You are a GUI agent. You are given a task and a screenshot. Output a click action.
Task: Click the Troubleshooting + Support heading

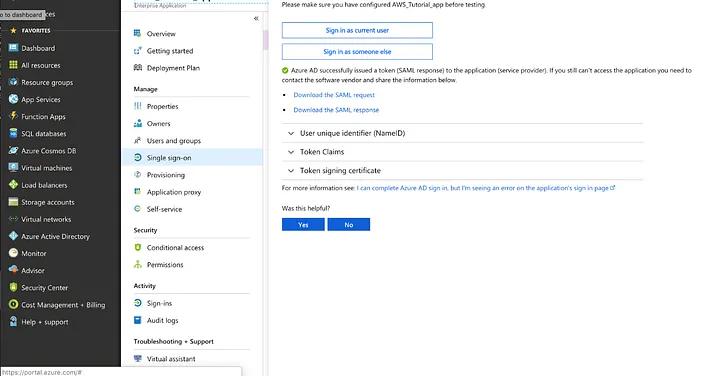point(174,341)
